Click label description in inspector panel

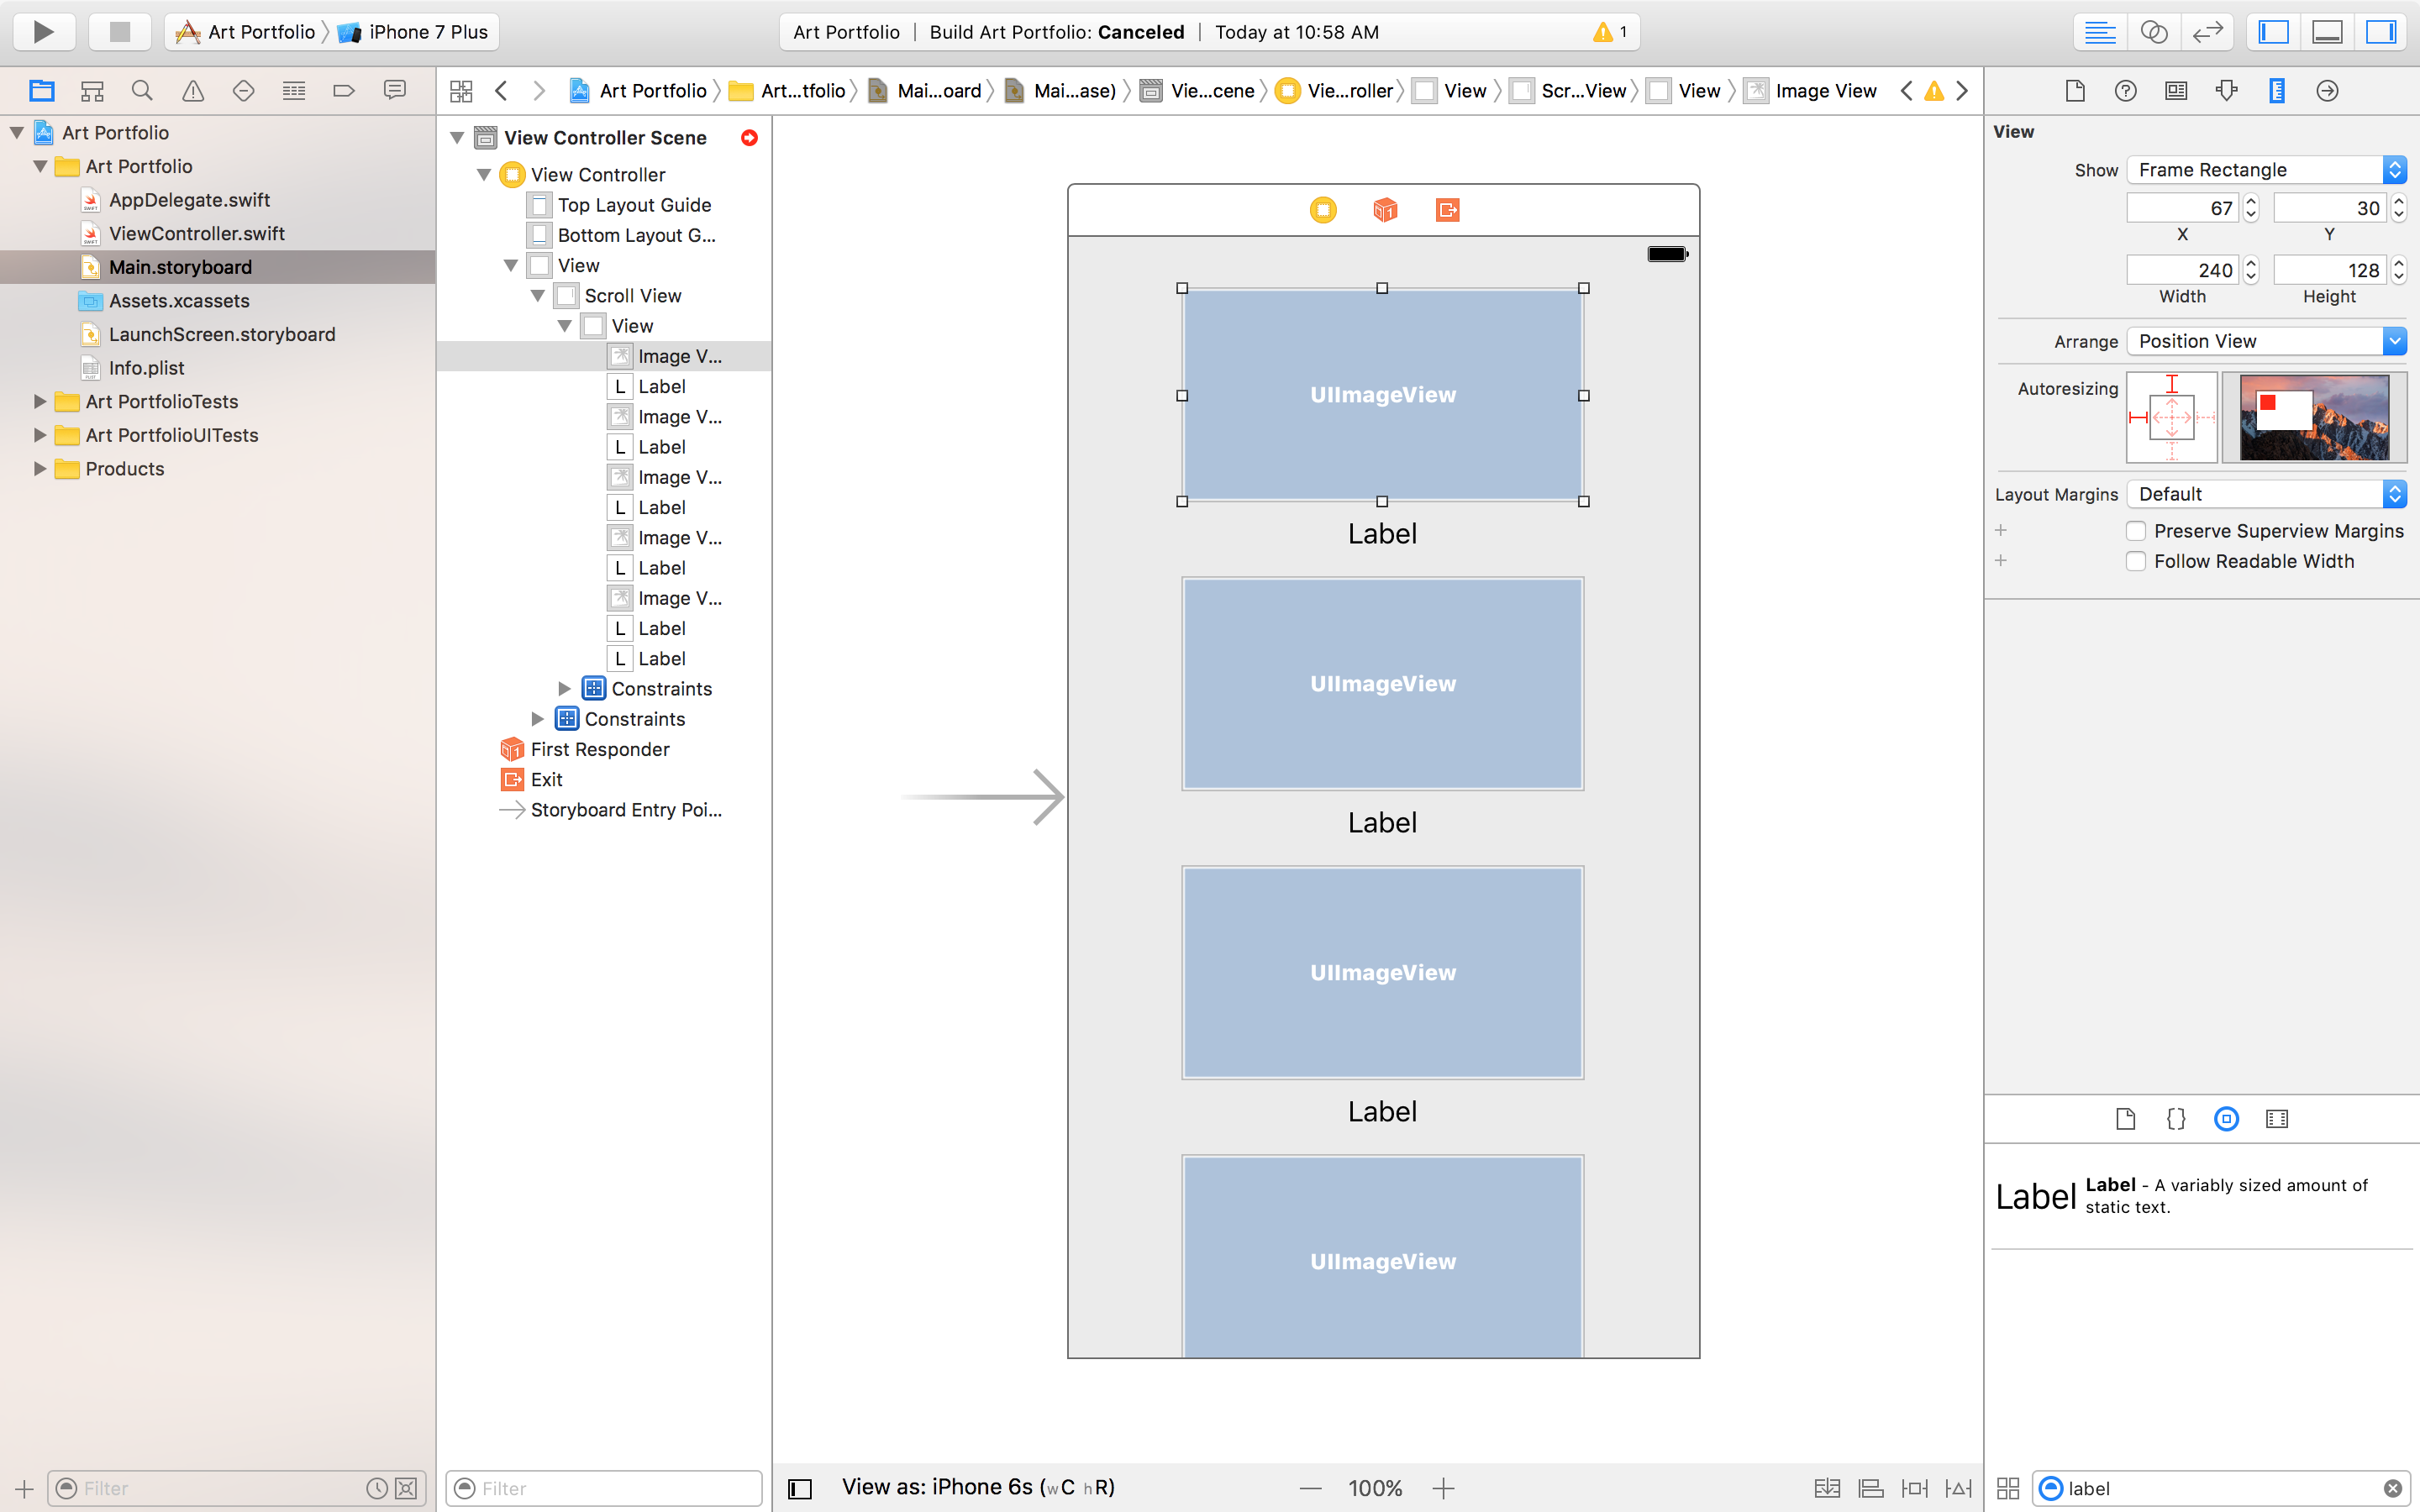click(2228, 1195)
